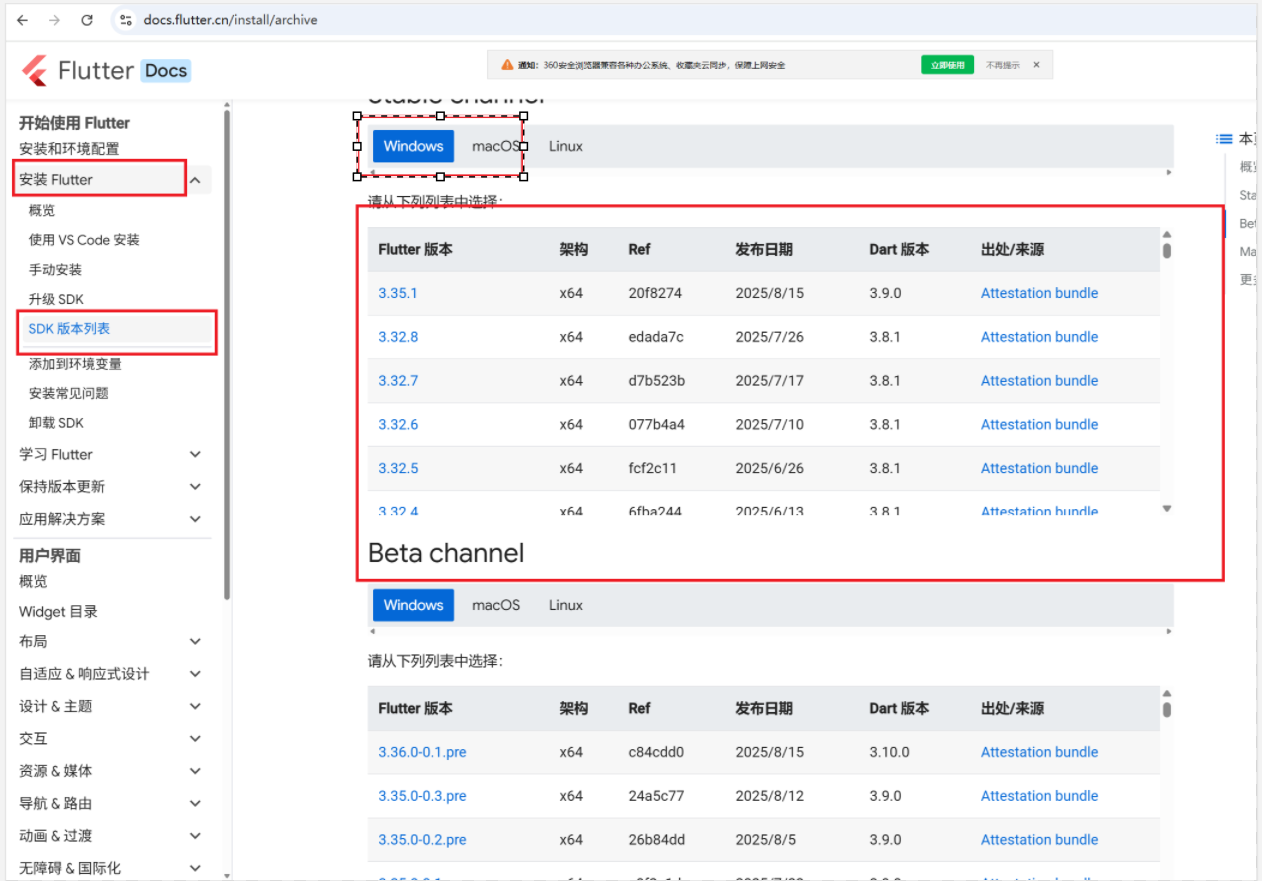
Task: Select macOS tab in Stable channel
Action: pos(496,146)
